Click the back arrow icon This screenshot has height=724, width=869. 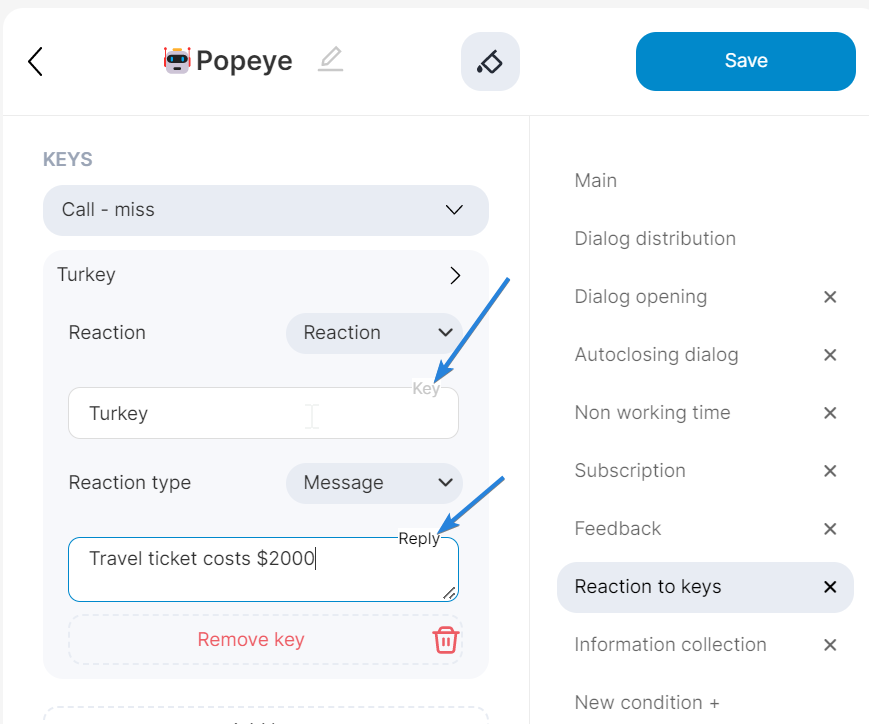[35, 62]
